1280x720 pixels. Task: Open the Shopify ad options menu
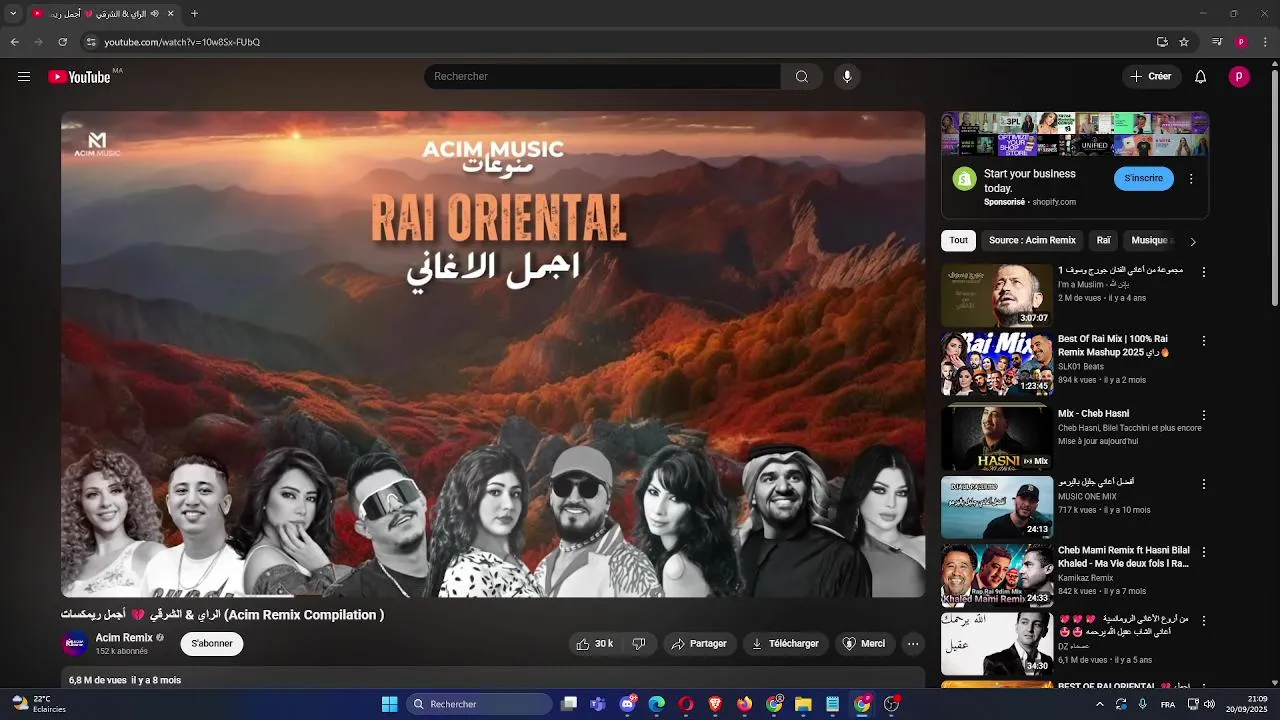1191,179
